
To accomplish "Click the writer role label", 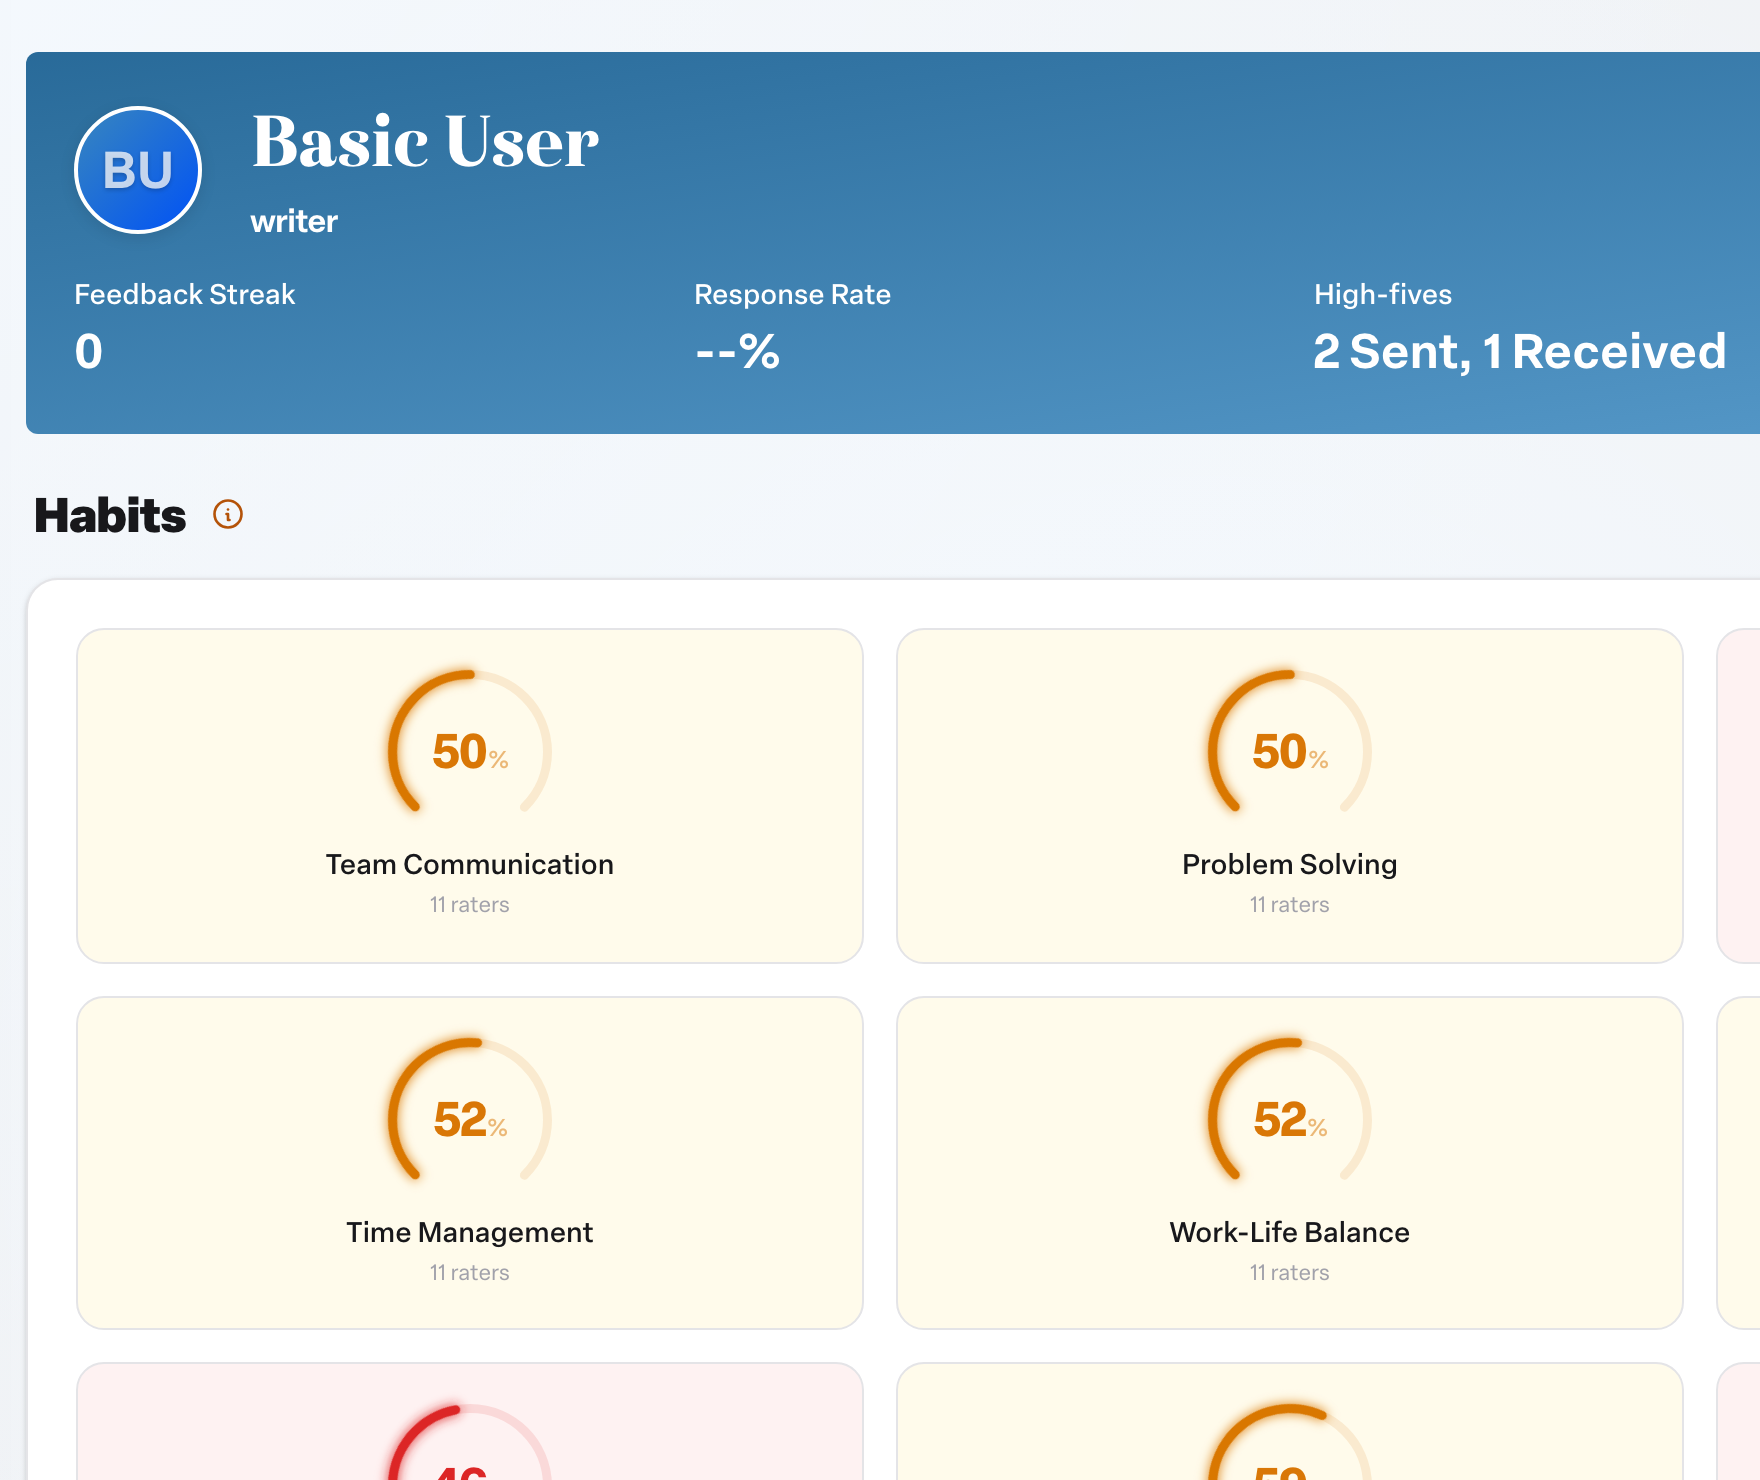I will coord(294,221).
